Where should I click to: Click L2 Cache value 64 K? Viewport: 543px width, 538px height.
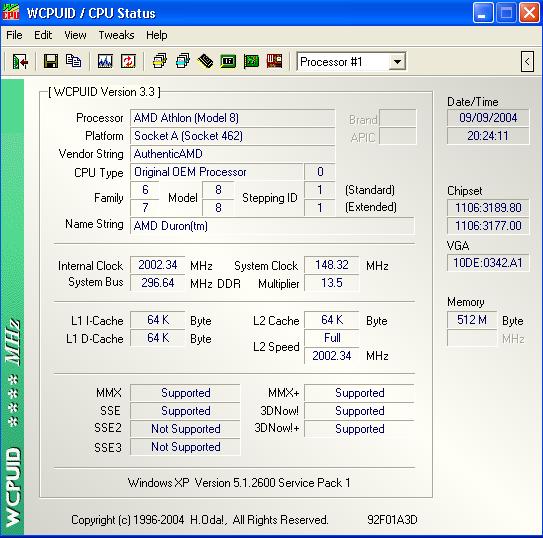pos(332,320)
